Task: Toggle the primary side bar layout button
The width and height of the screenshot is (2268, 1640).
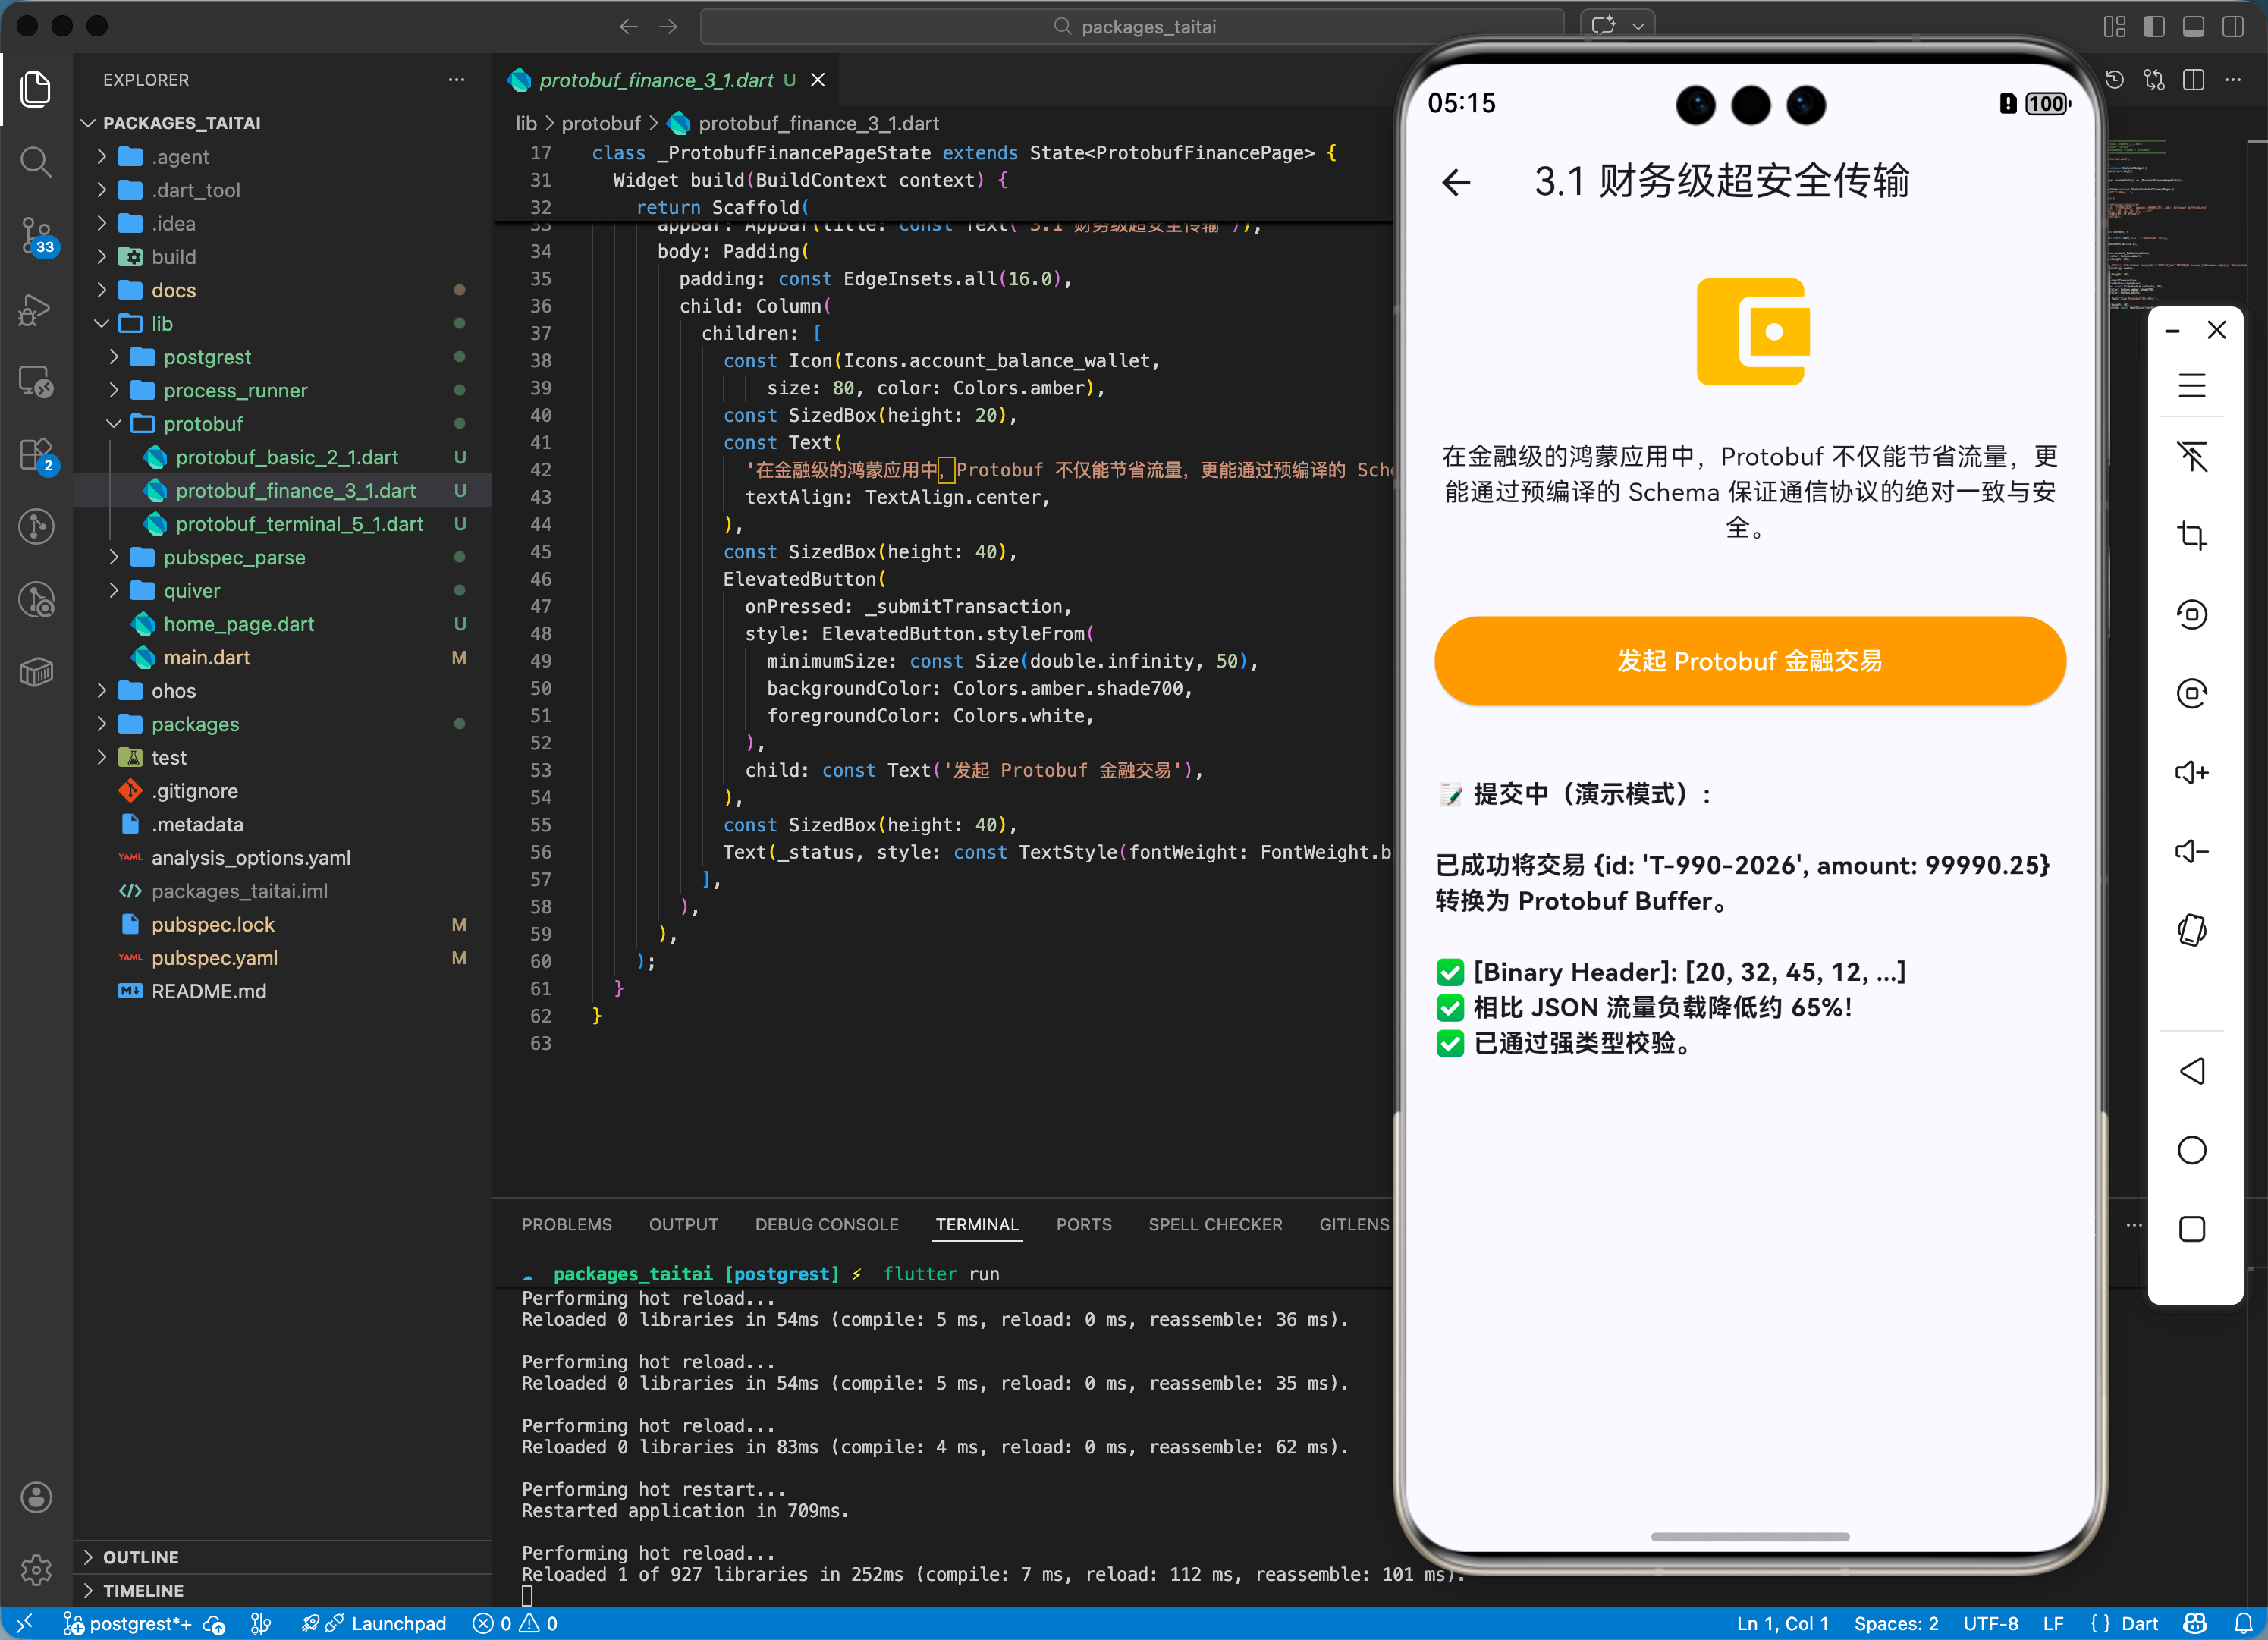Action: pos(2154,27)
